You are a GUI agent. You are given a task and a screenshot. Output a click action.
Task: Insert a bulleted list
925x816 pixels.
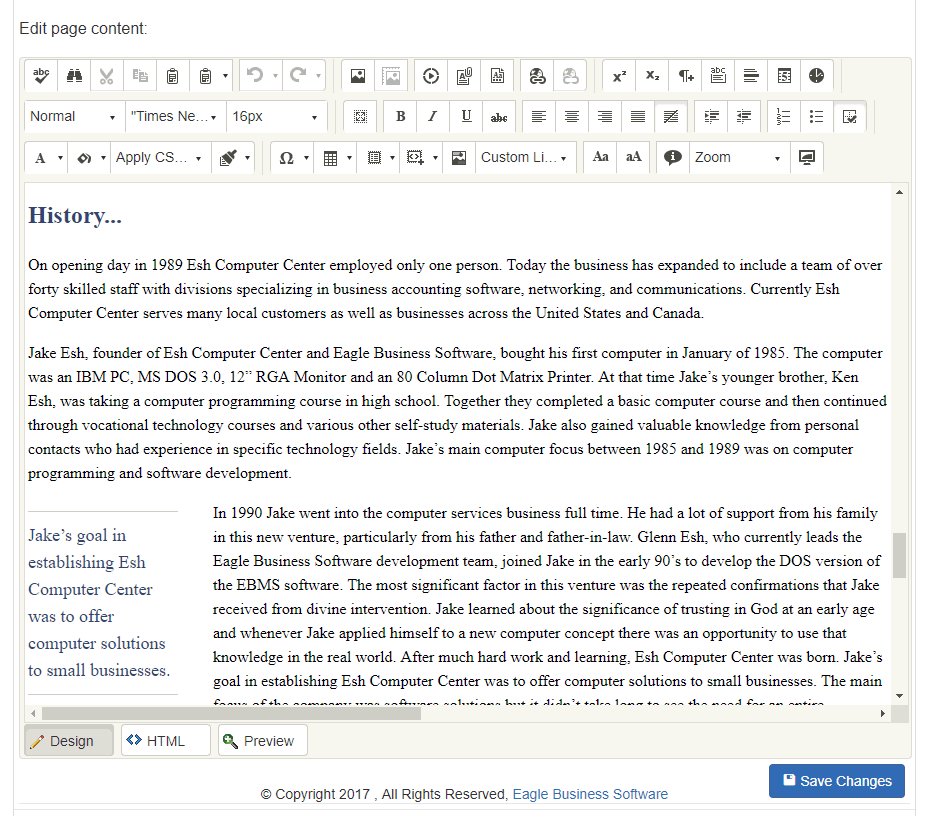pos(817,117)
